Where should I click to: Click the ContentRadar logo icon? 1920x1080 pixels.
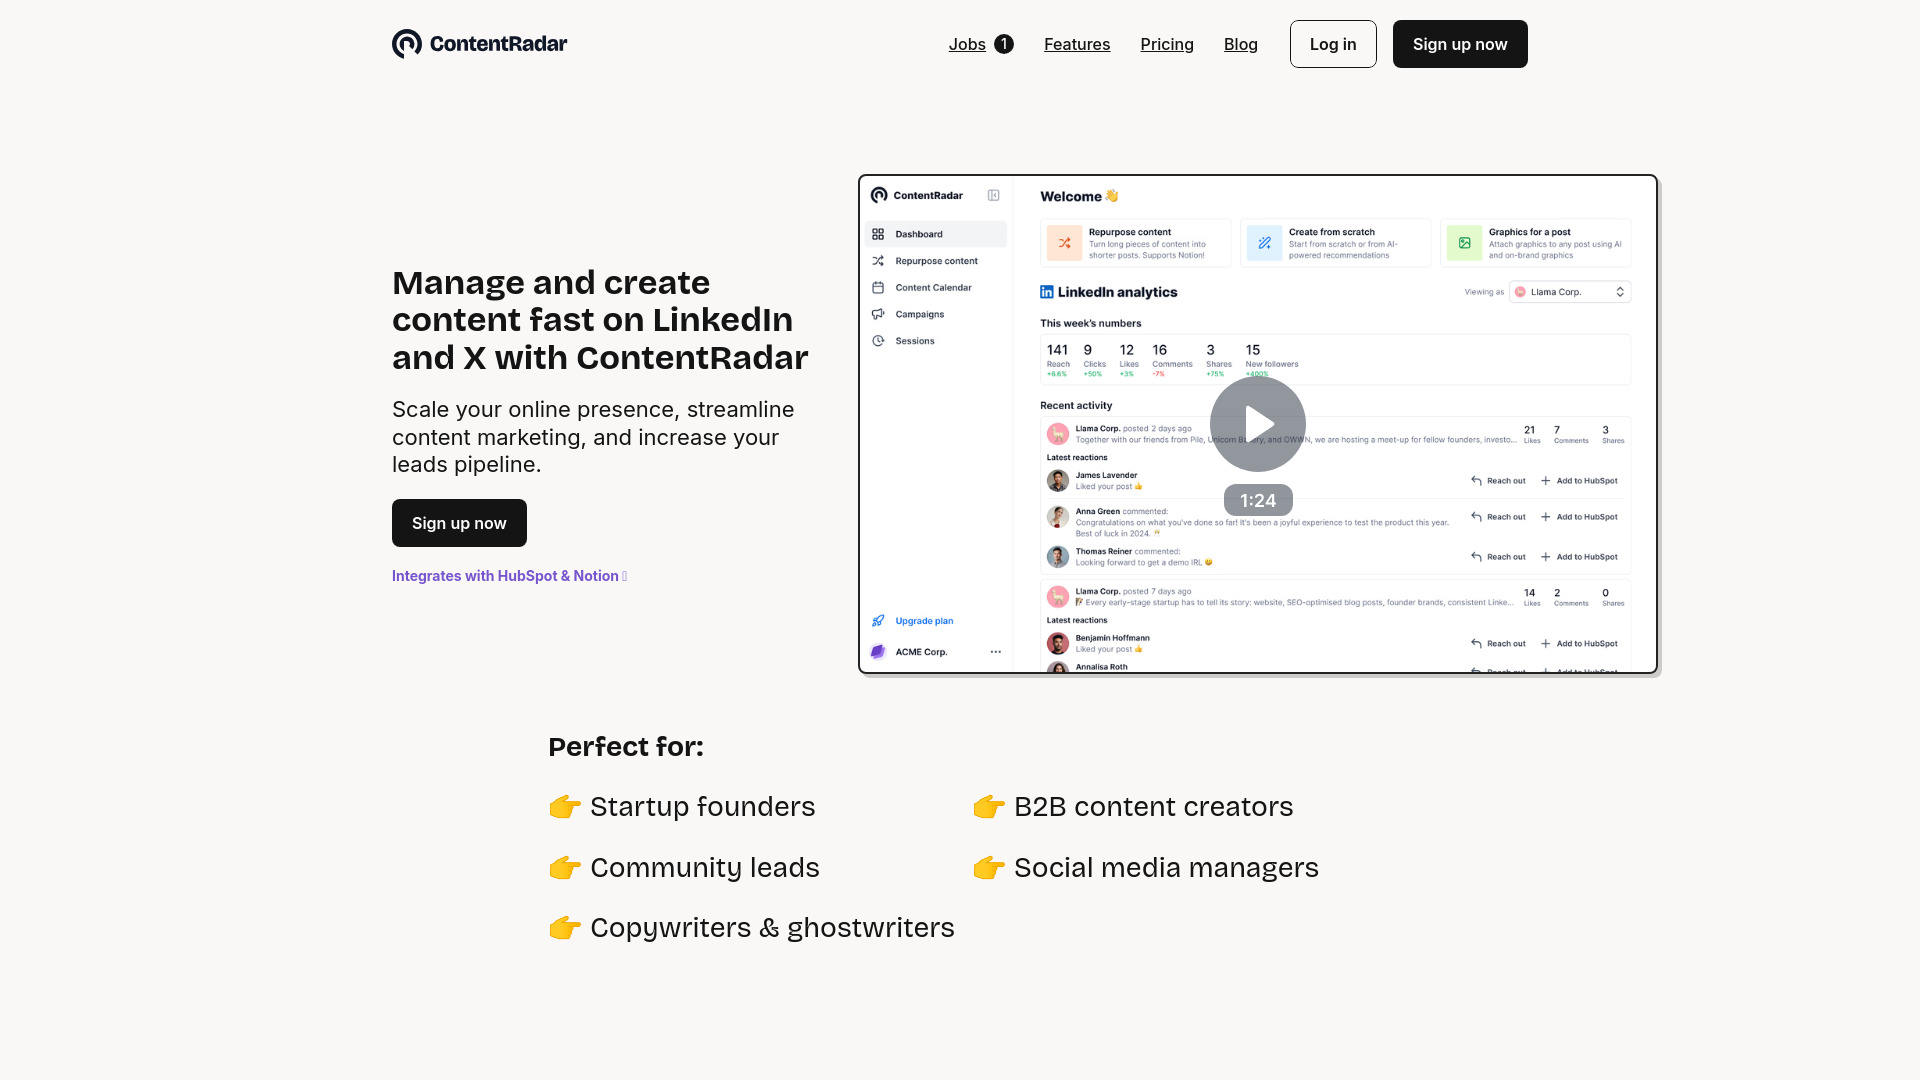click(406, 44)
